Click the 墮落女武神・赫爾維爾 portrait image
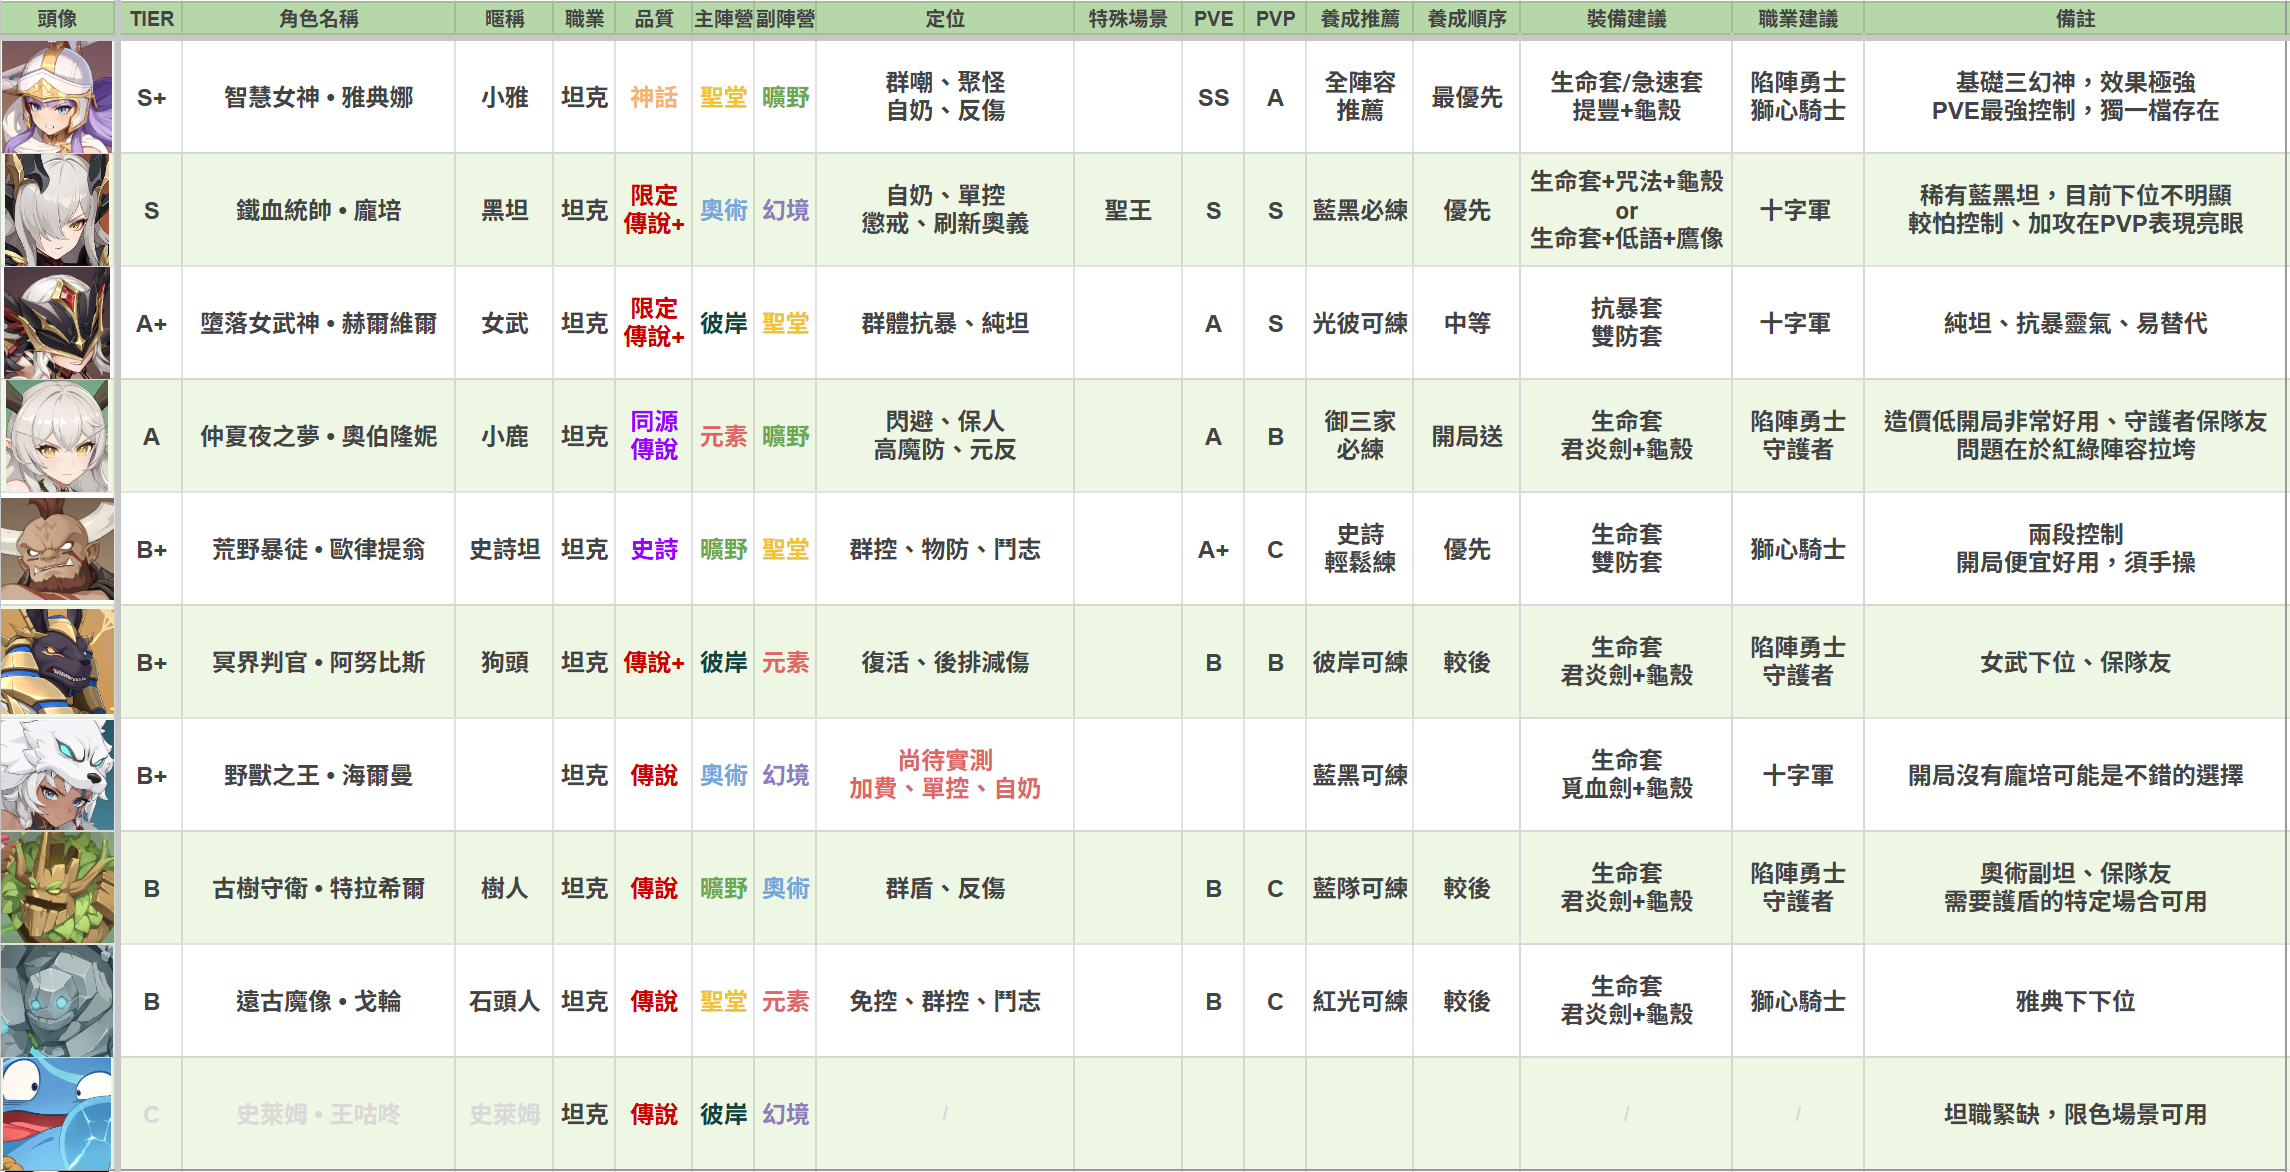Viewport: 2290px width, 1172px height. [x=57, y=323]
